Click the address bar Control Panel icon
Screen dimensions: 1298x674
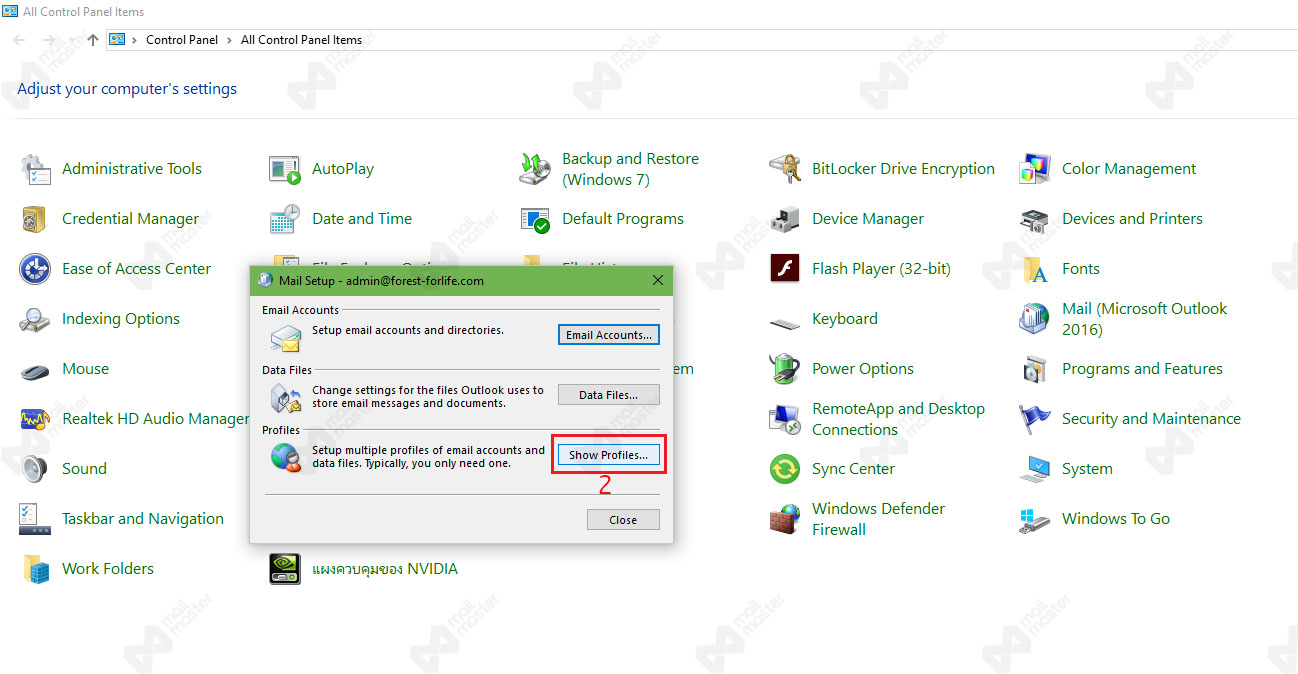click(x=117, y=40)
